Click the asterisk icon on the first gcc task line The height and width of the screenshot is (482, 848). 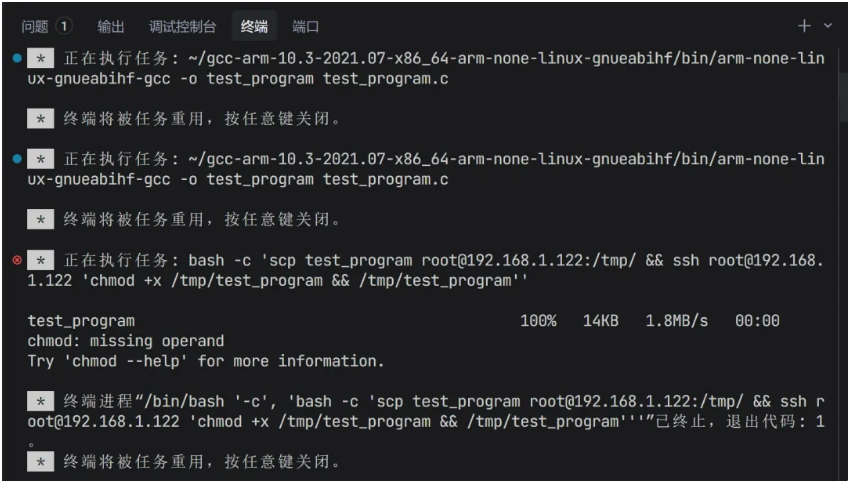40,59
